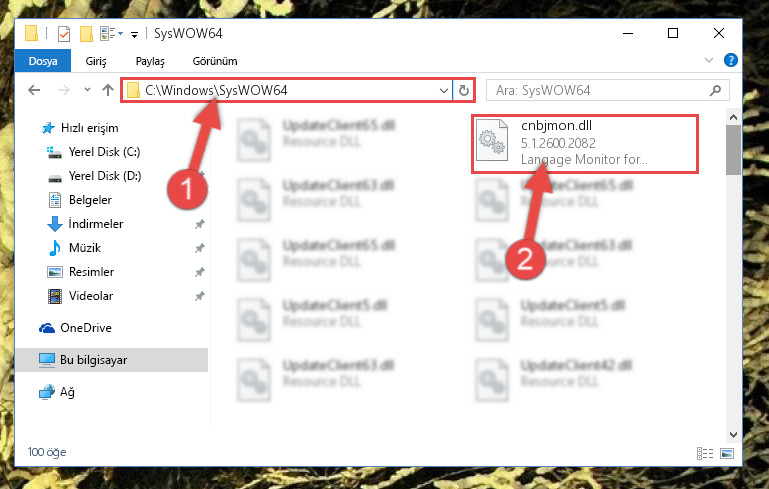Viewport: 769px width, 489px height.
Task: Open Yerel Disk (C:) in sidebar
Action: [x=104, y=152]
